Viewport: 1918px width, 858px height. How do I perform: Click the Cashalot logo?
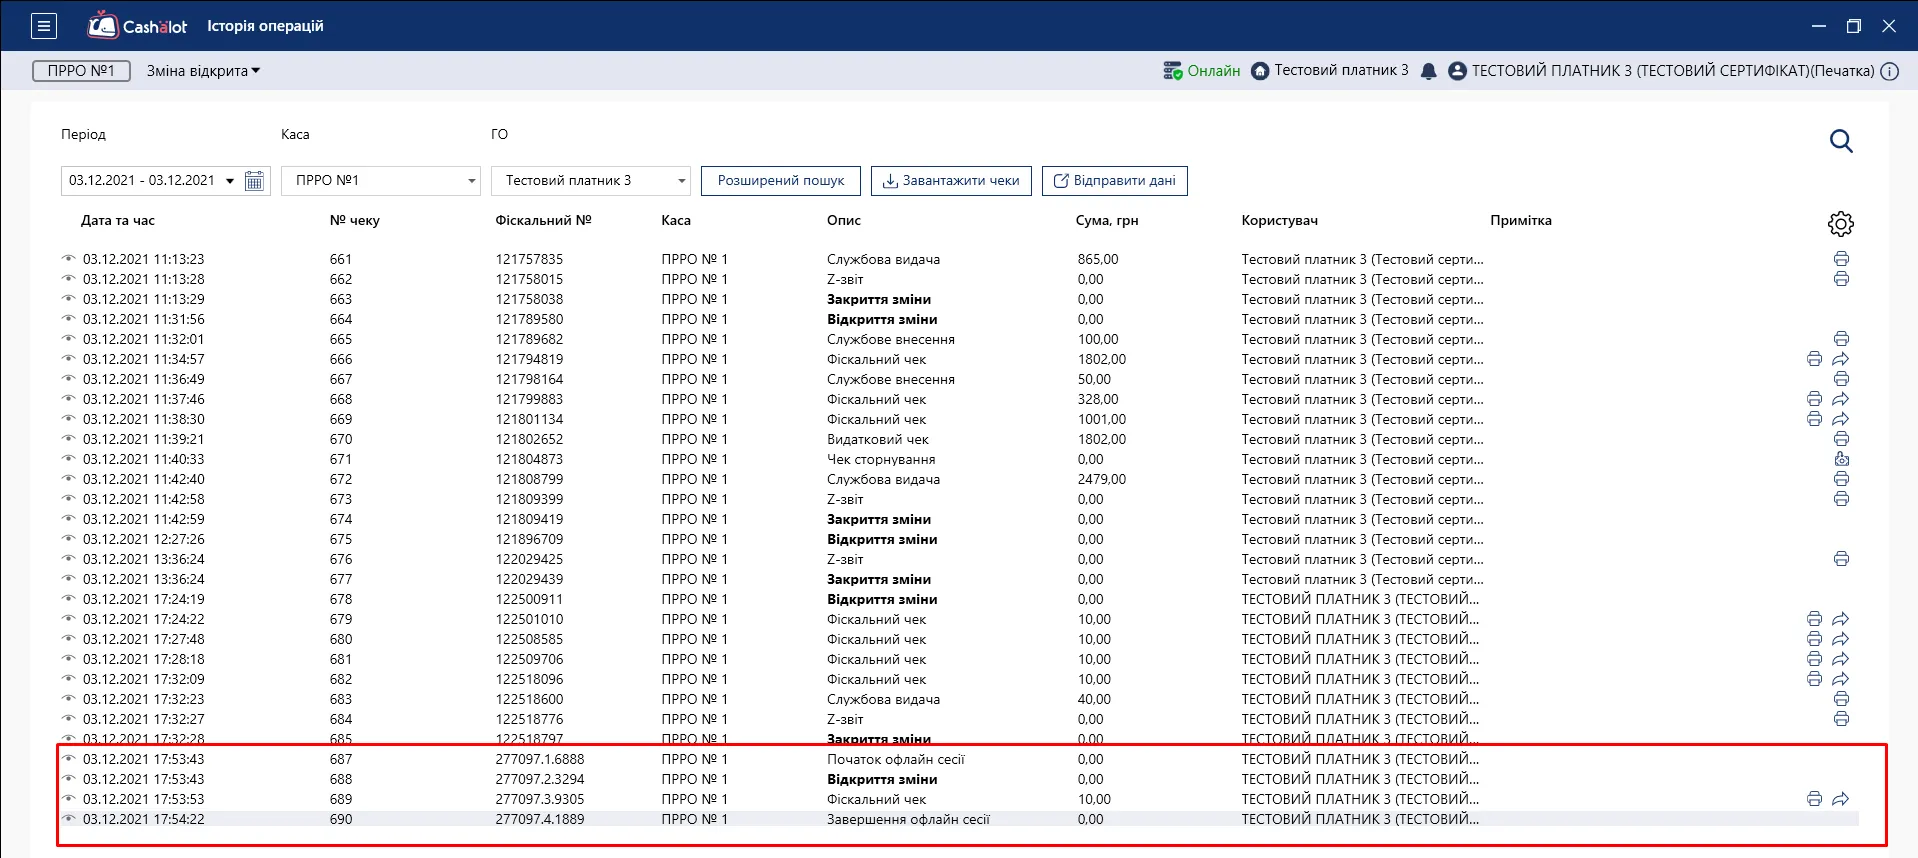tap(137, 26)
